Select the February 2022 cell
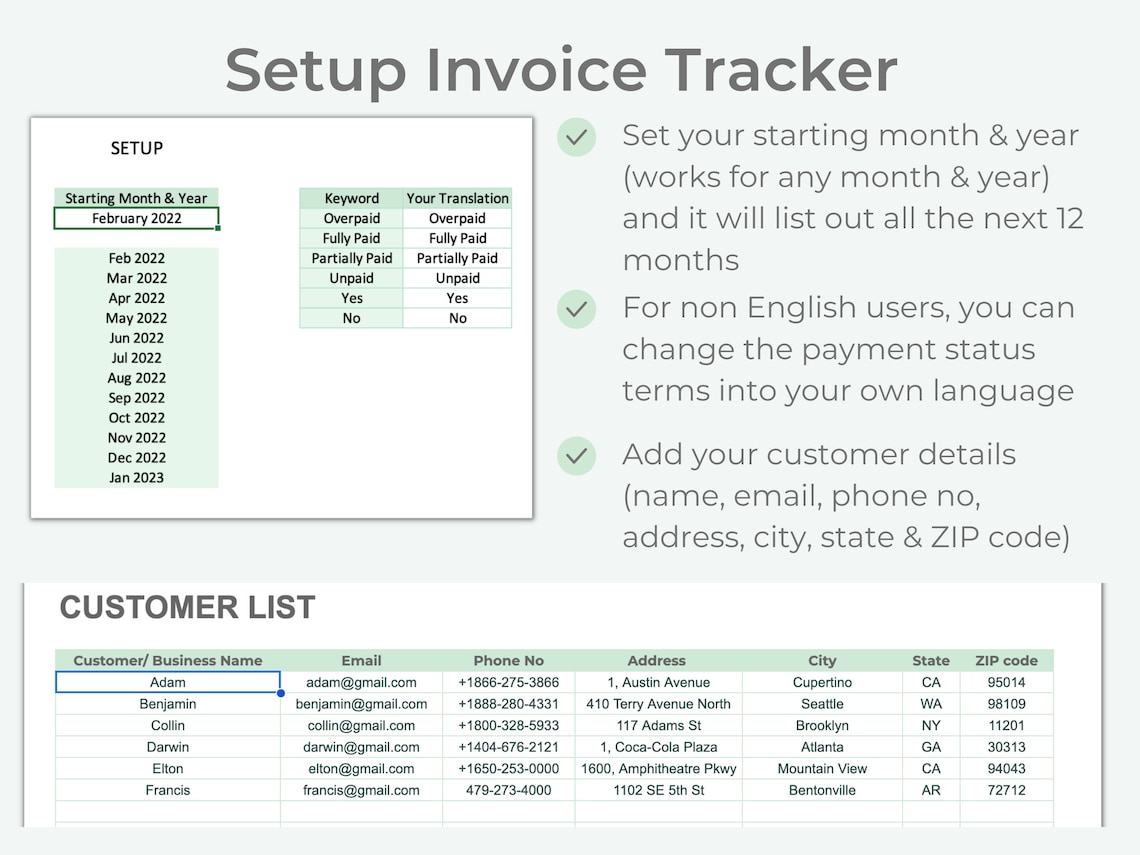Screen dimensions: 1140x855 click(136, 218)
